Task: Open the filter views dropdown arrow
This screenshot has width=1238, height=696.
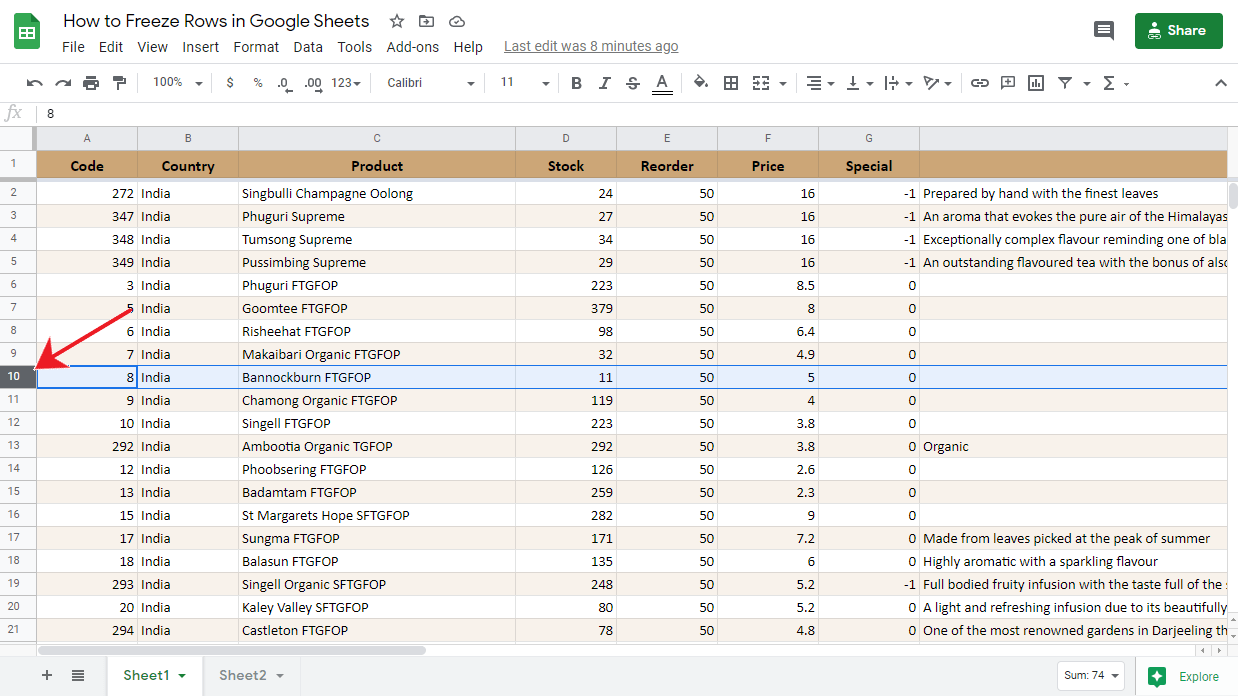Action: pyautogui.click(x=1087, y=84)
